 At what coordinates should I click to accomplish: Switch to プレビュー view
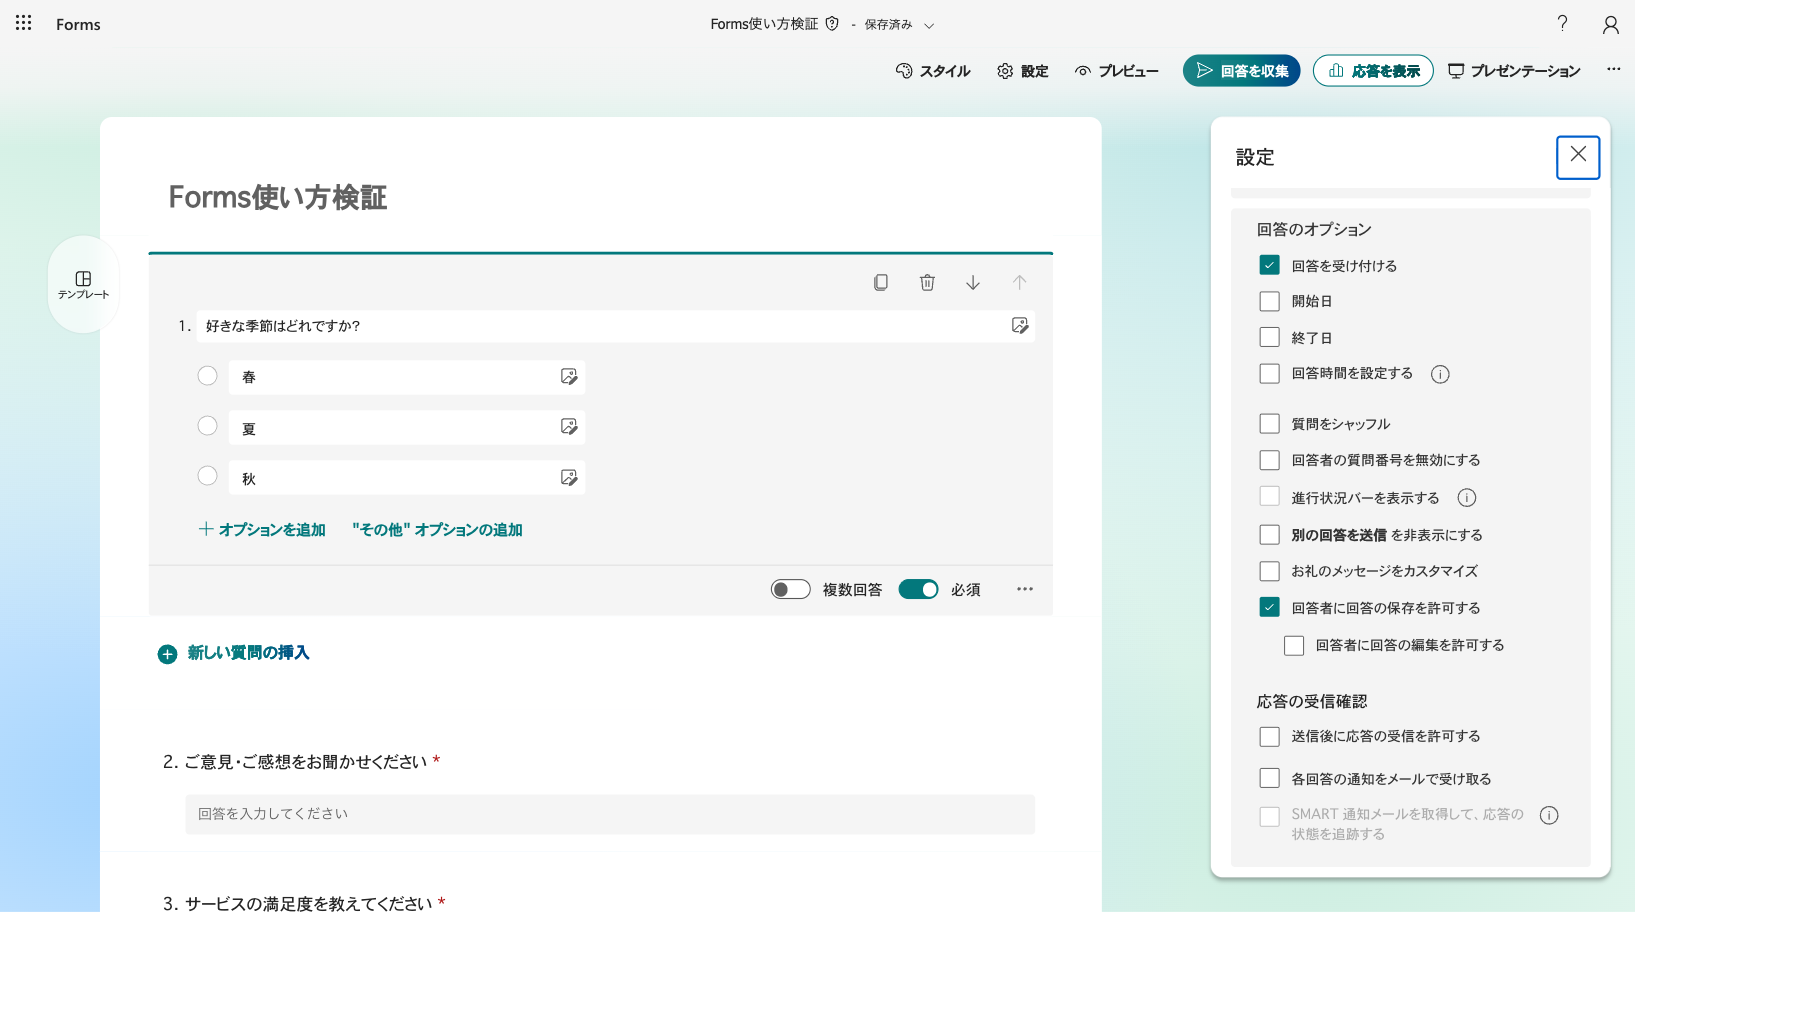[x=1116, y=71]
